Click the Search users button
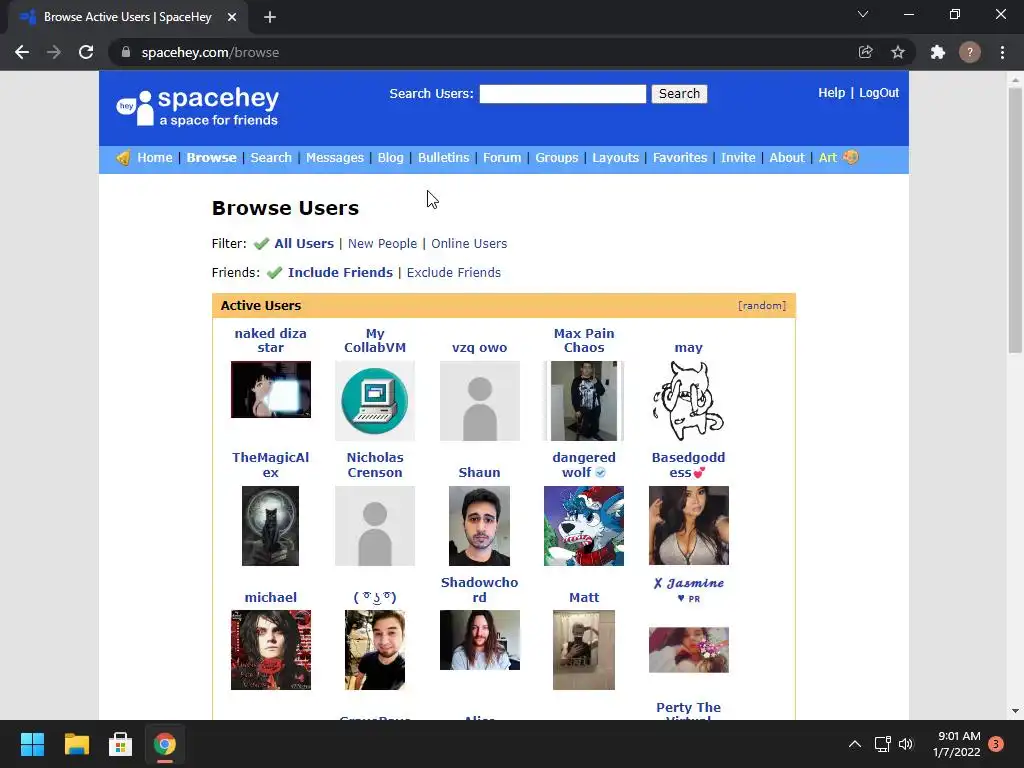 tap(679, 93)
